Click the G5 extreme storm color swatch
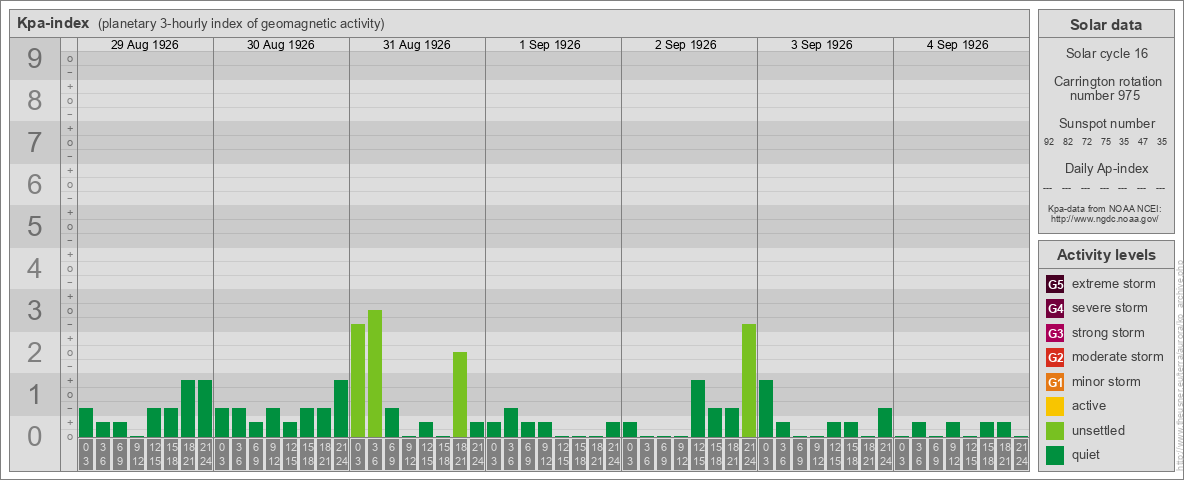 tap(1055, 285)
